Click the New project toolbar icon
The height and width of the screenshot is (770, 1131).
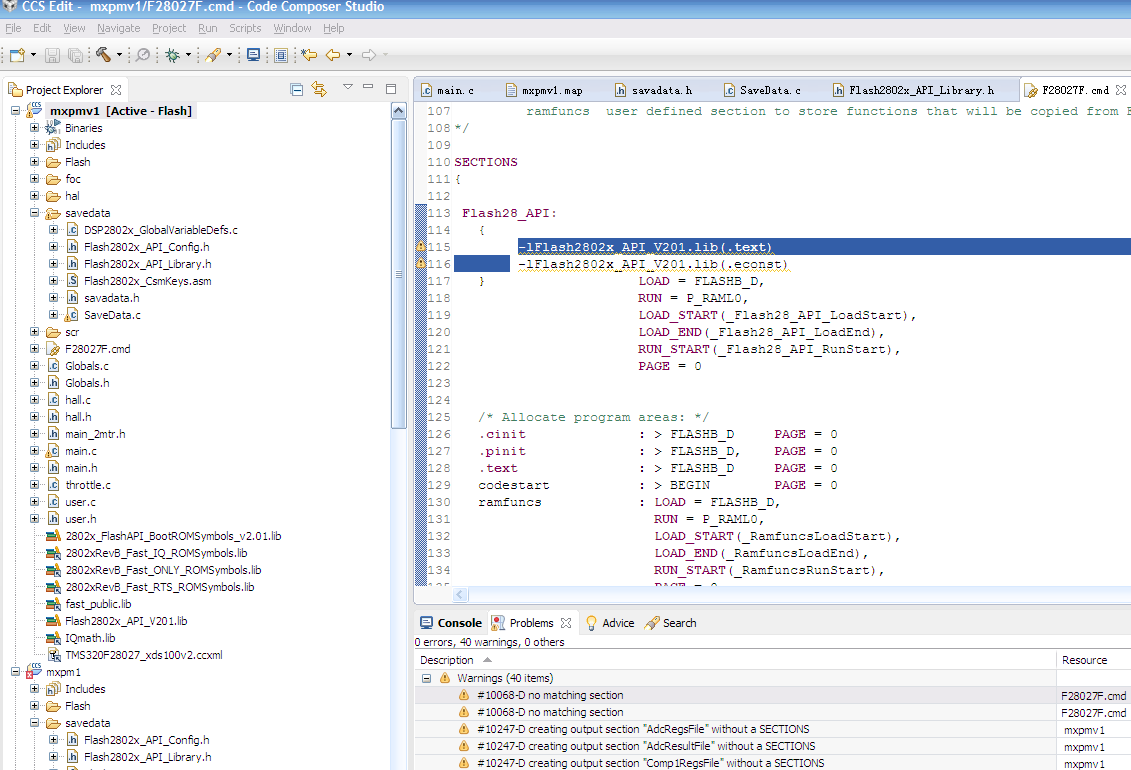(x=17, y=55)
